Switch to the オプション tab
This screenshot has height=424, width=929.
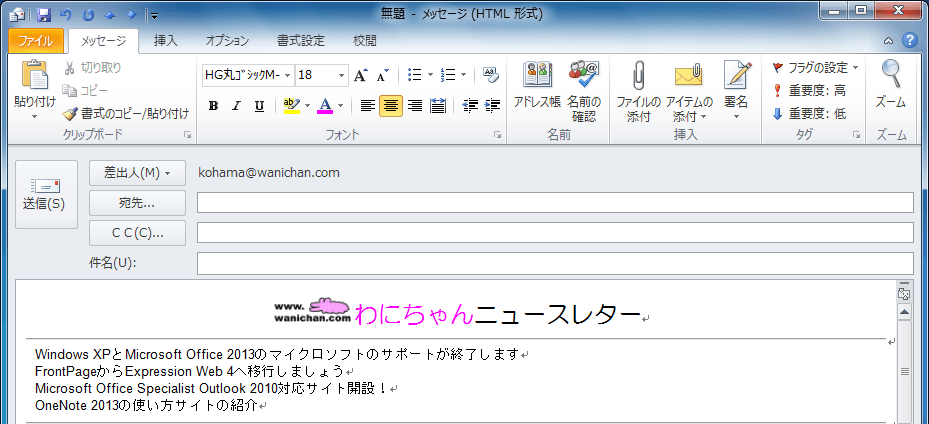point(228,41)
